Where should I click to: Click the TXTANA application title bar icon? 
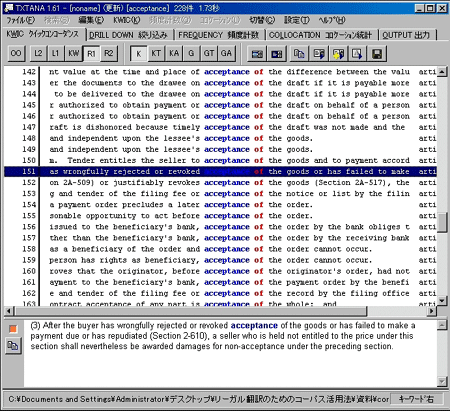click(x=8, y=8)
